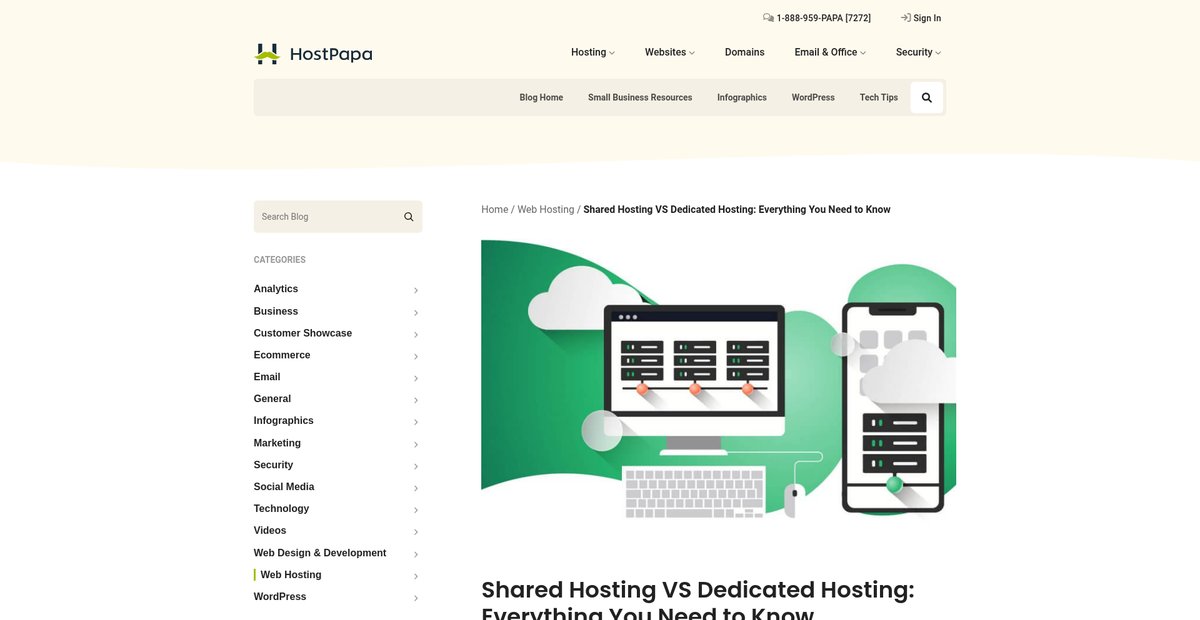Open the Customer Showcase category
The width and height of the screenshot is (1200, 620).
(x=303, y=333)
